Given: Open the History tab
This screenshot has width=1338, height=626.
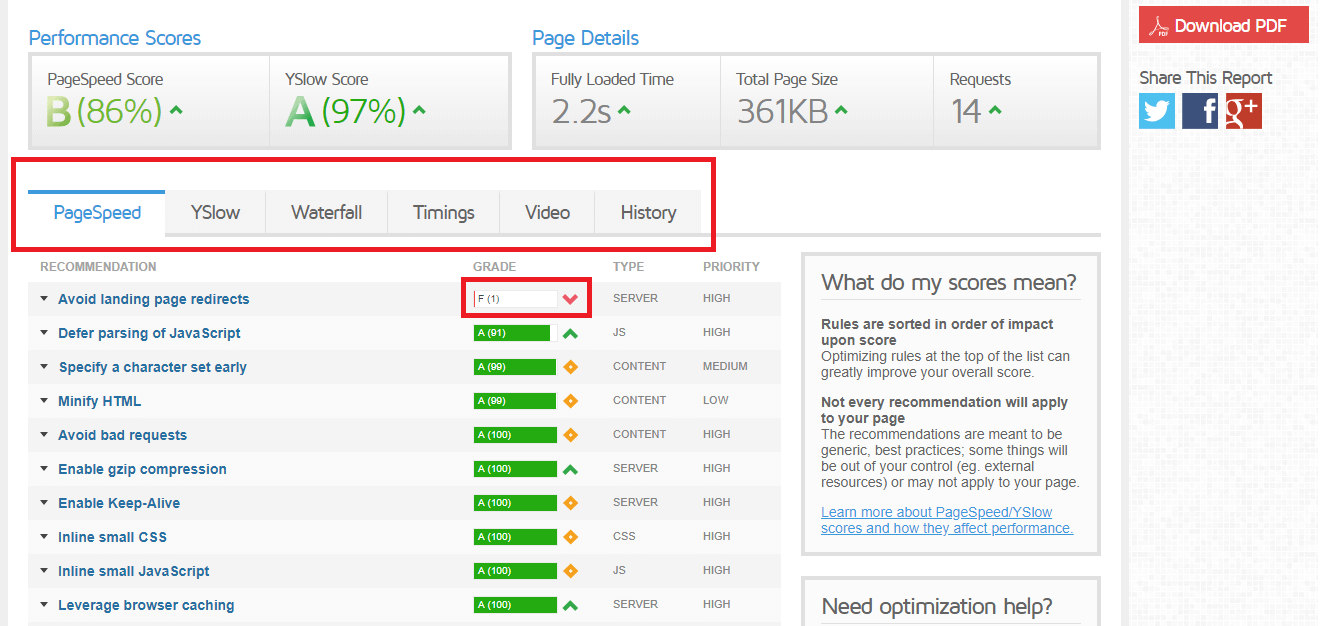Looking at the screenshot, I should pyautogui.click(x=648, y=213).
